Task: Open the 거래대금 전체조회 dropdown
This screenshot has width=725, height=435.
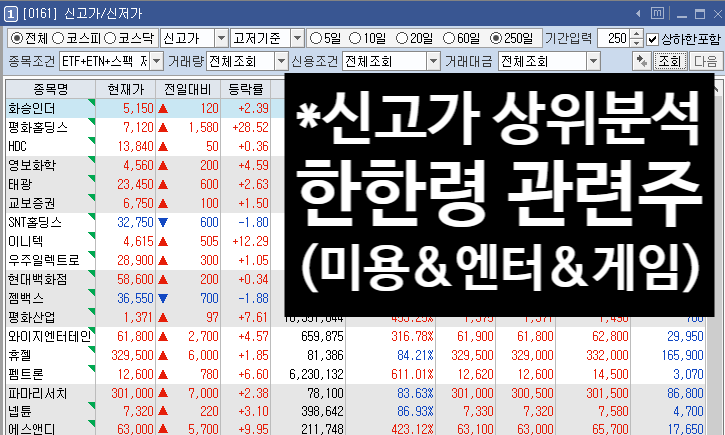Action: point(594,61)
